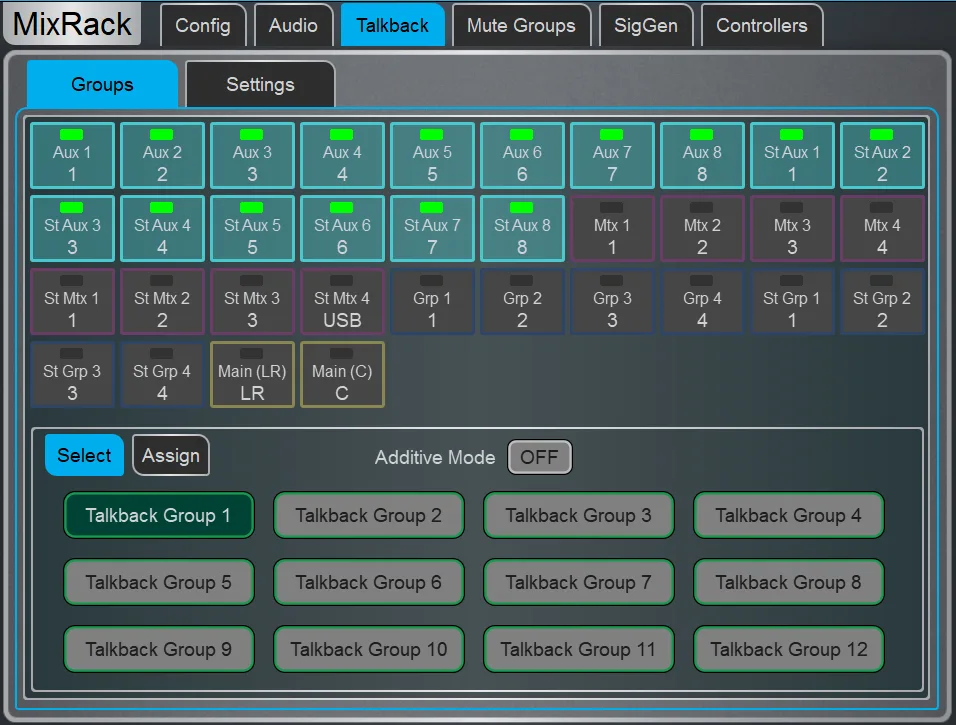The height and width of the screenshot is (725, 956).
Task: Select Talkback Group 5
Action: (x=159, y=582)
